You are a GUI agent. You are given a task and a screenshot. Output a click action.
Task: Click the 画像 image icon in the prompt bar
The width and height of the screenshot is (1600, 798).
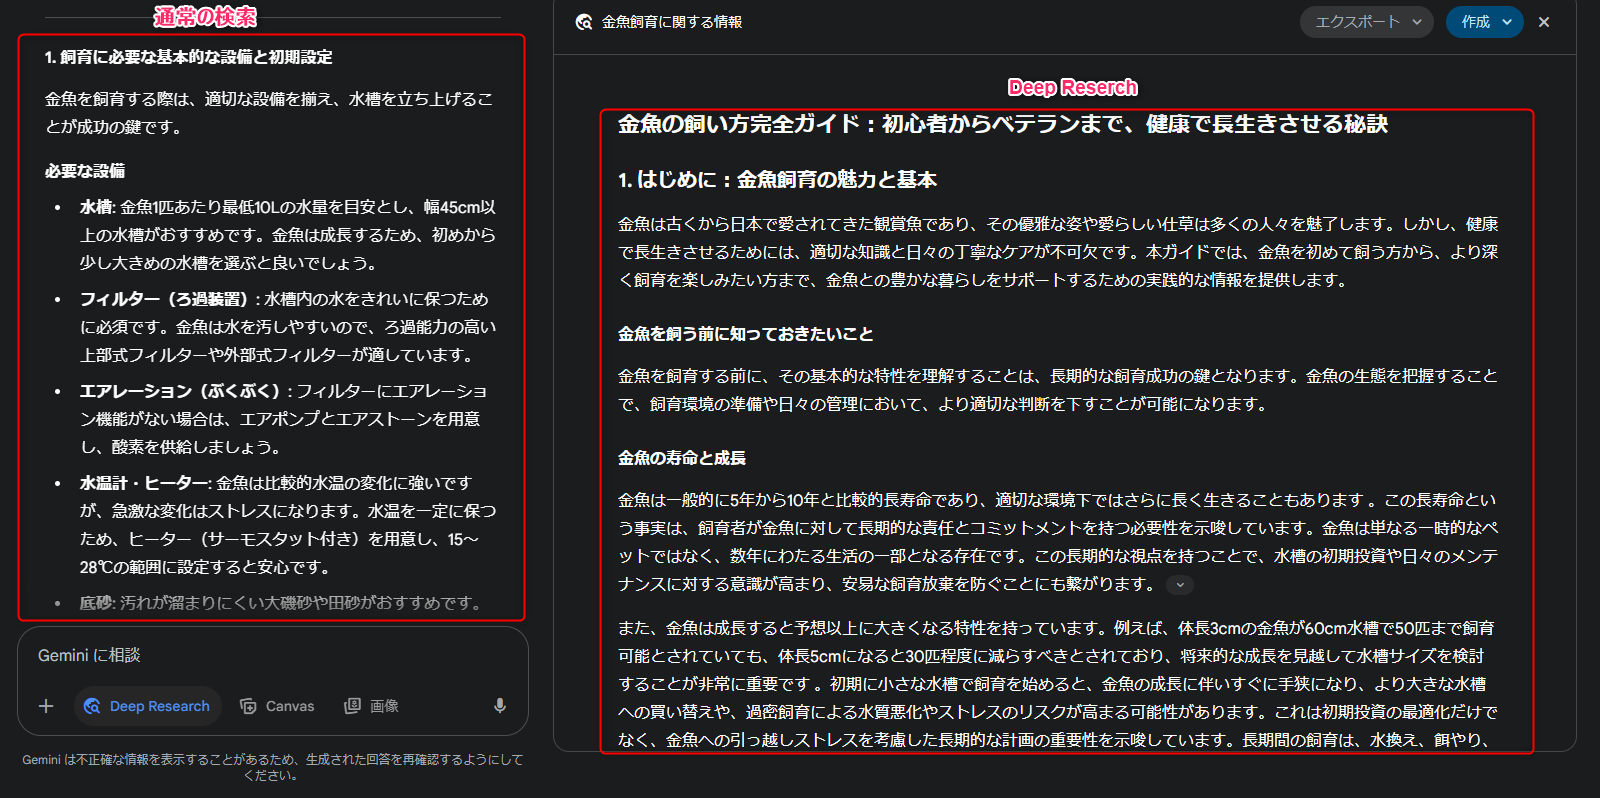click(352, 706)
